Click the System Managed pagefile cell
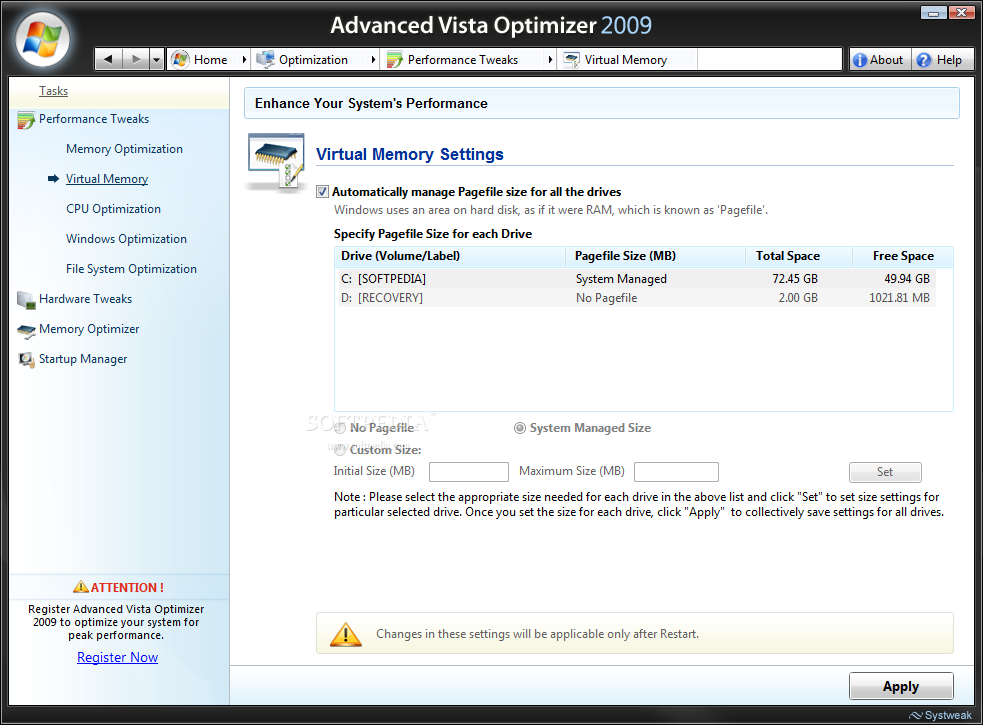 621,279
